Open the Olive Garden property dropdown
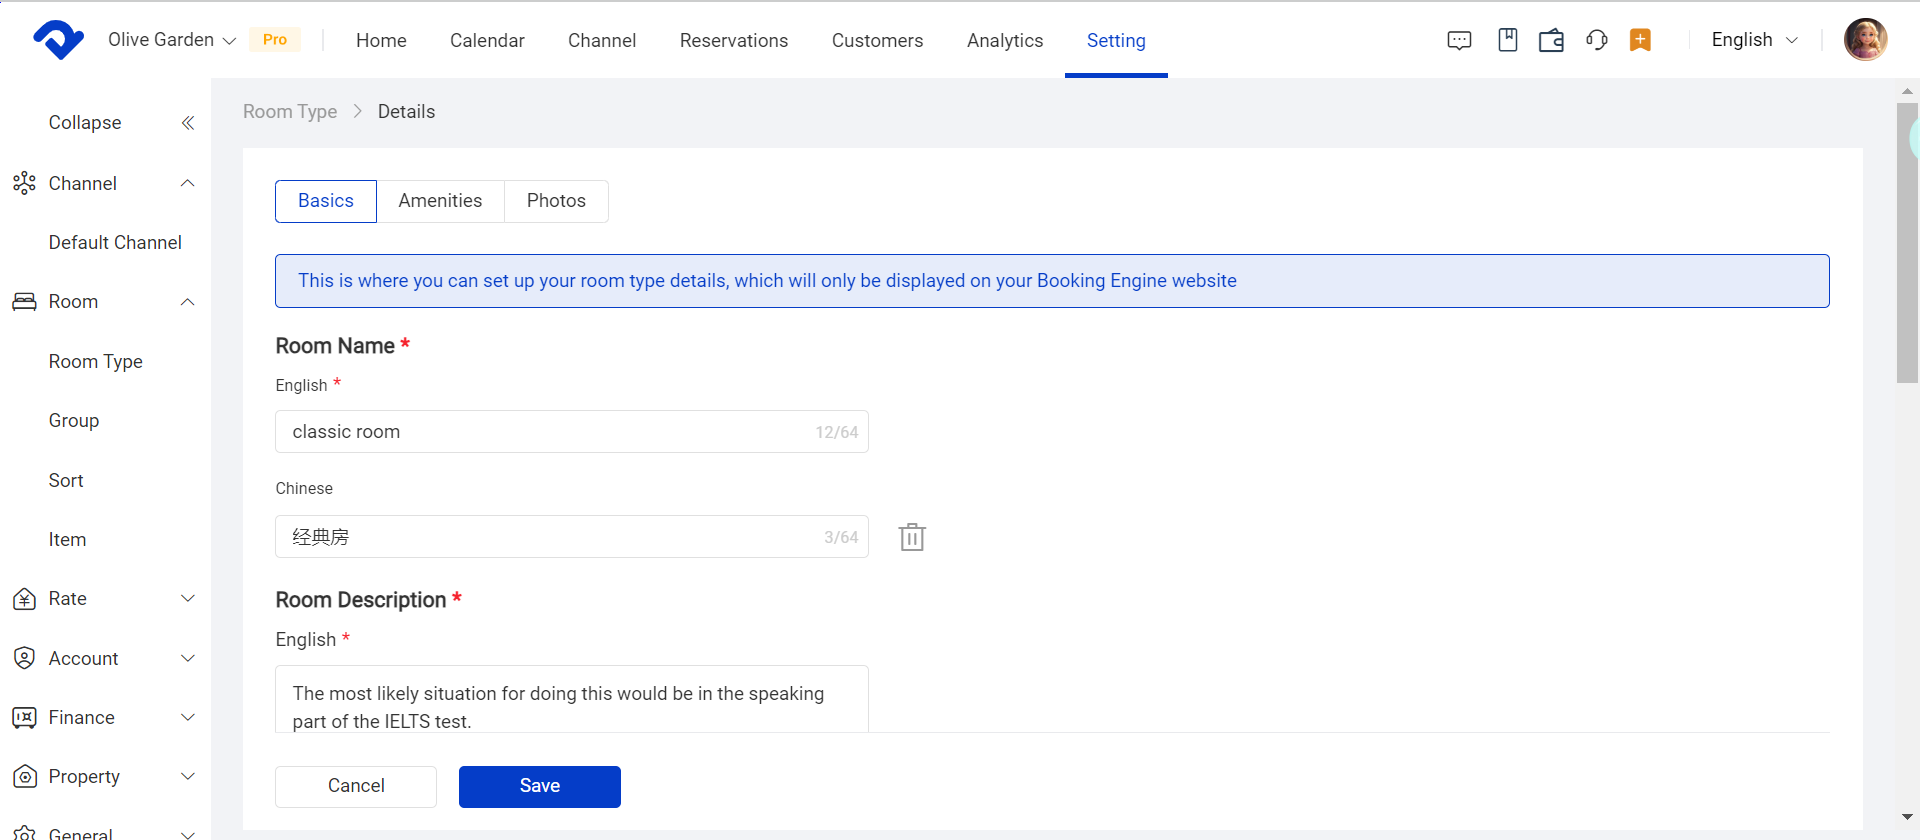The width and height of the screenshot is (1920, 840). (171, 40)
